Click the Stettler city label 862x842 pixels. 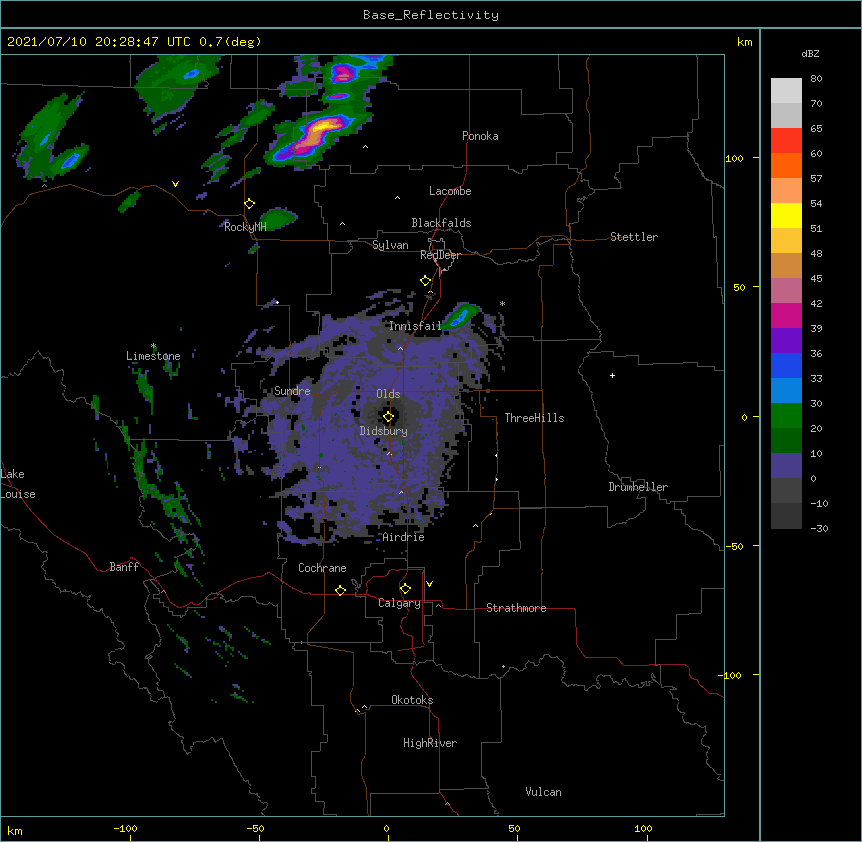pyautogui.click(x=634, y=237)
